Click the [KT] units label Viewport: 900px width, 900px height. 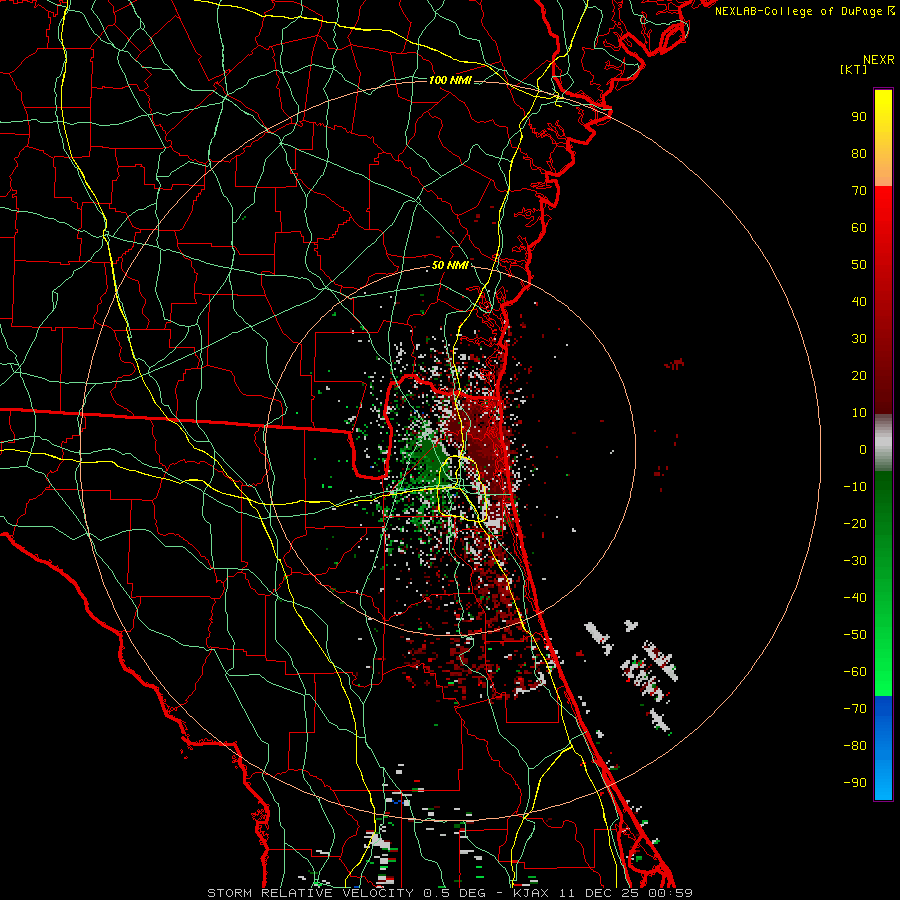854,69
